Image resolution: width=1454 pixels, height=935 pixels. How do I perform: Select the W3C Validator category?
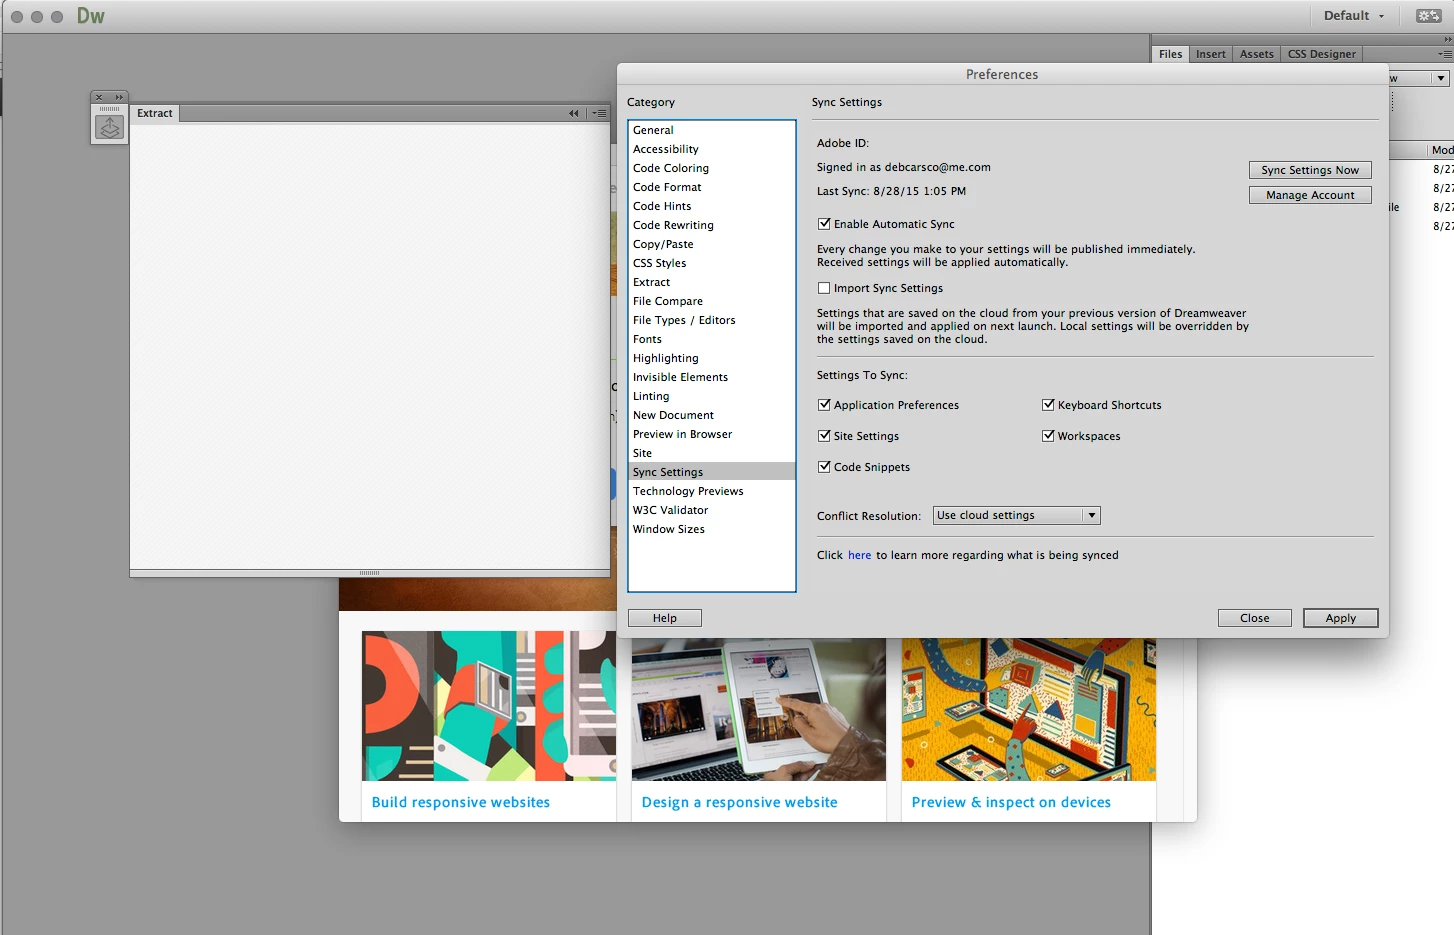[x=712, y=510]
